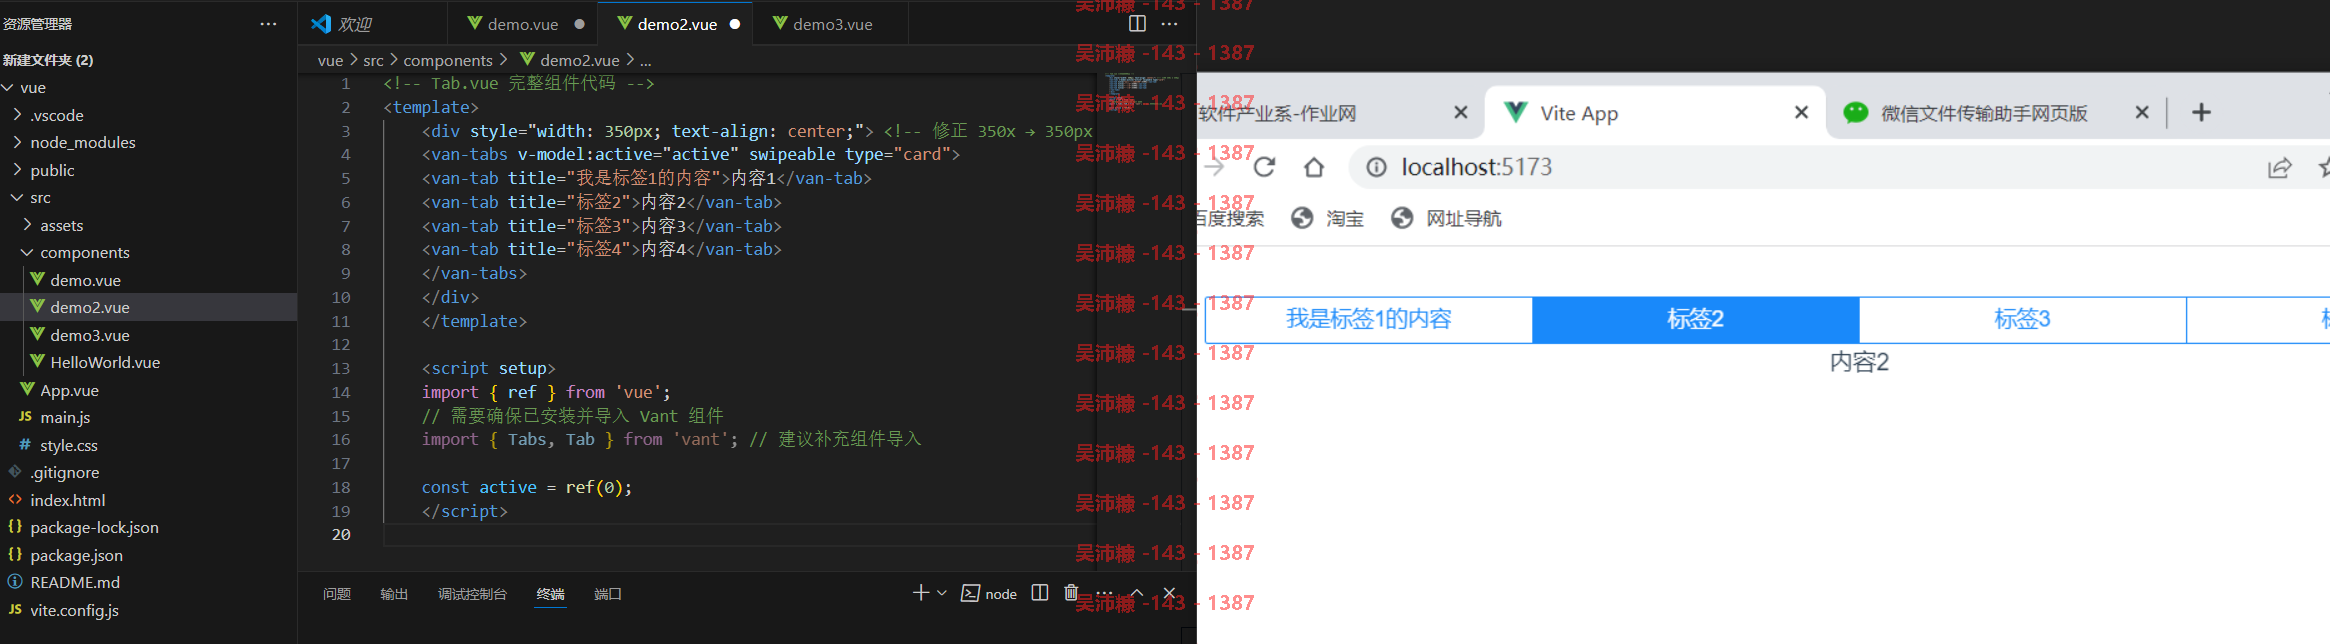Switch to 软件产业系-作业网 browser tab
2330x644 pixels.
(x=1278, y=113)
